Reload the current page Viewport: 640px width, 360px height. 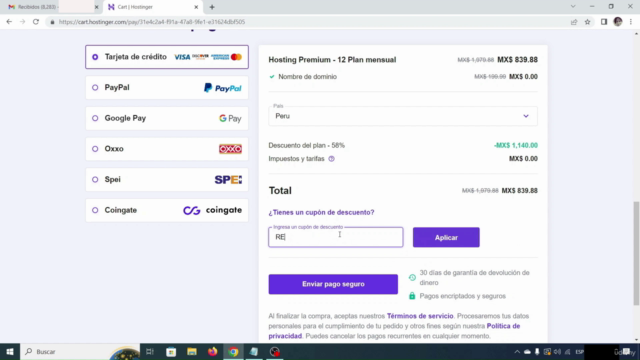(36, 22)
